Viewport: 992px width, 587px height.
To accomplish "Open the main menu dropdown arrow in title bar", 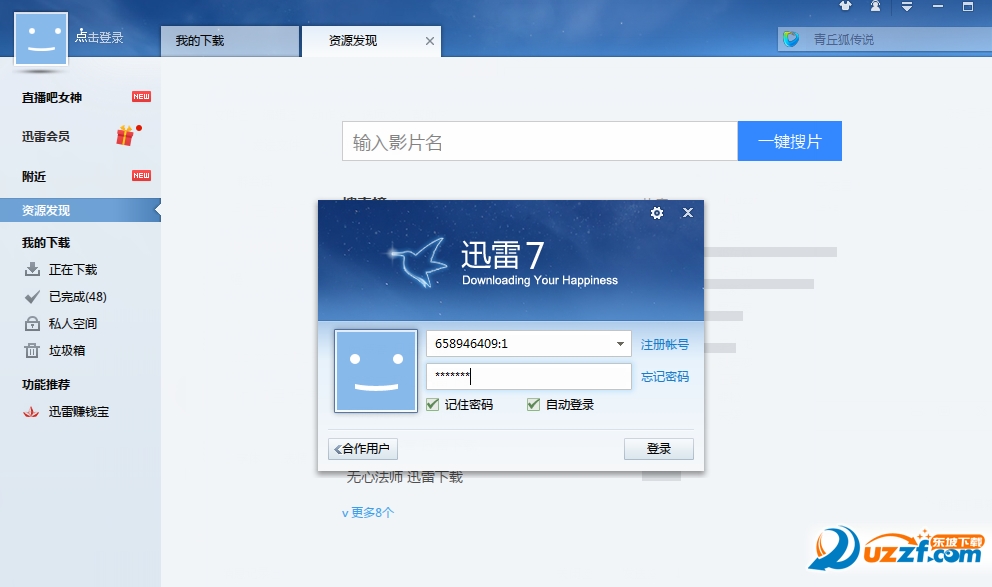I will click(x=907, y=6).
